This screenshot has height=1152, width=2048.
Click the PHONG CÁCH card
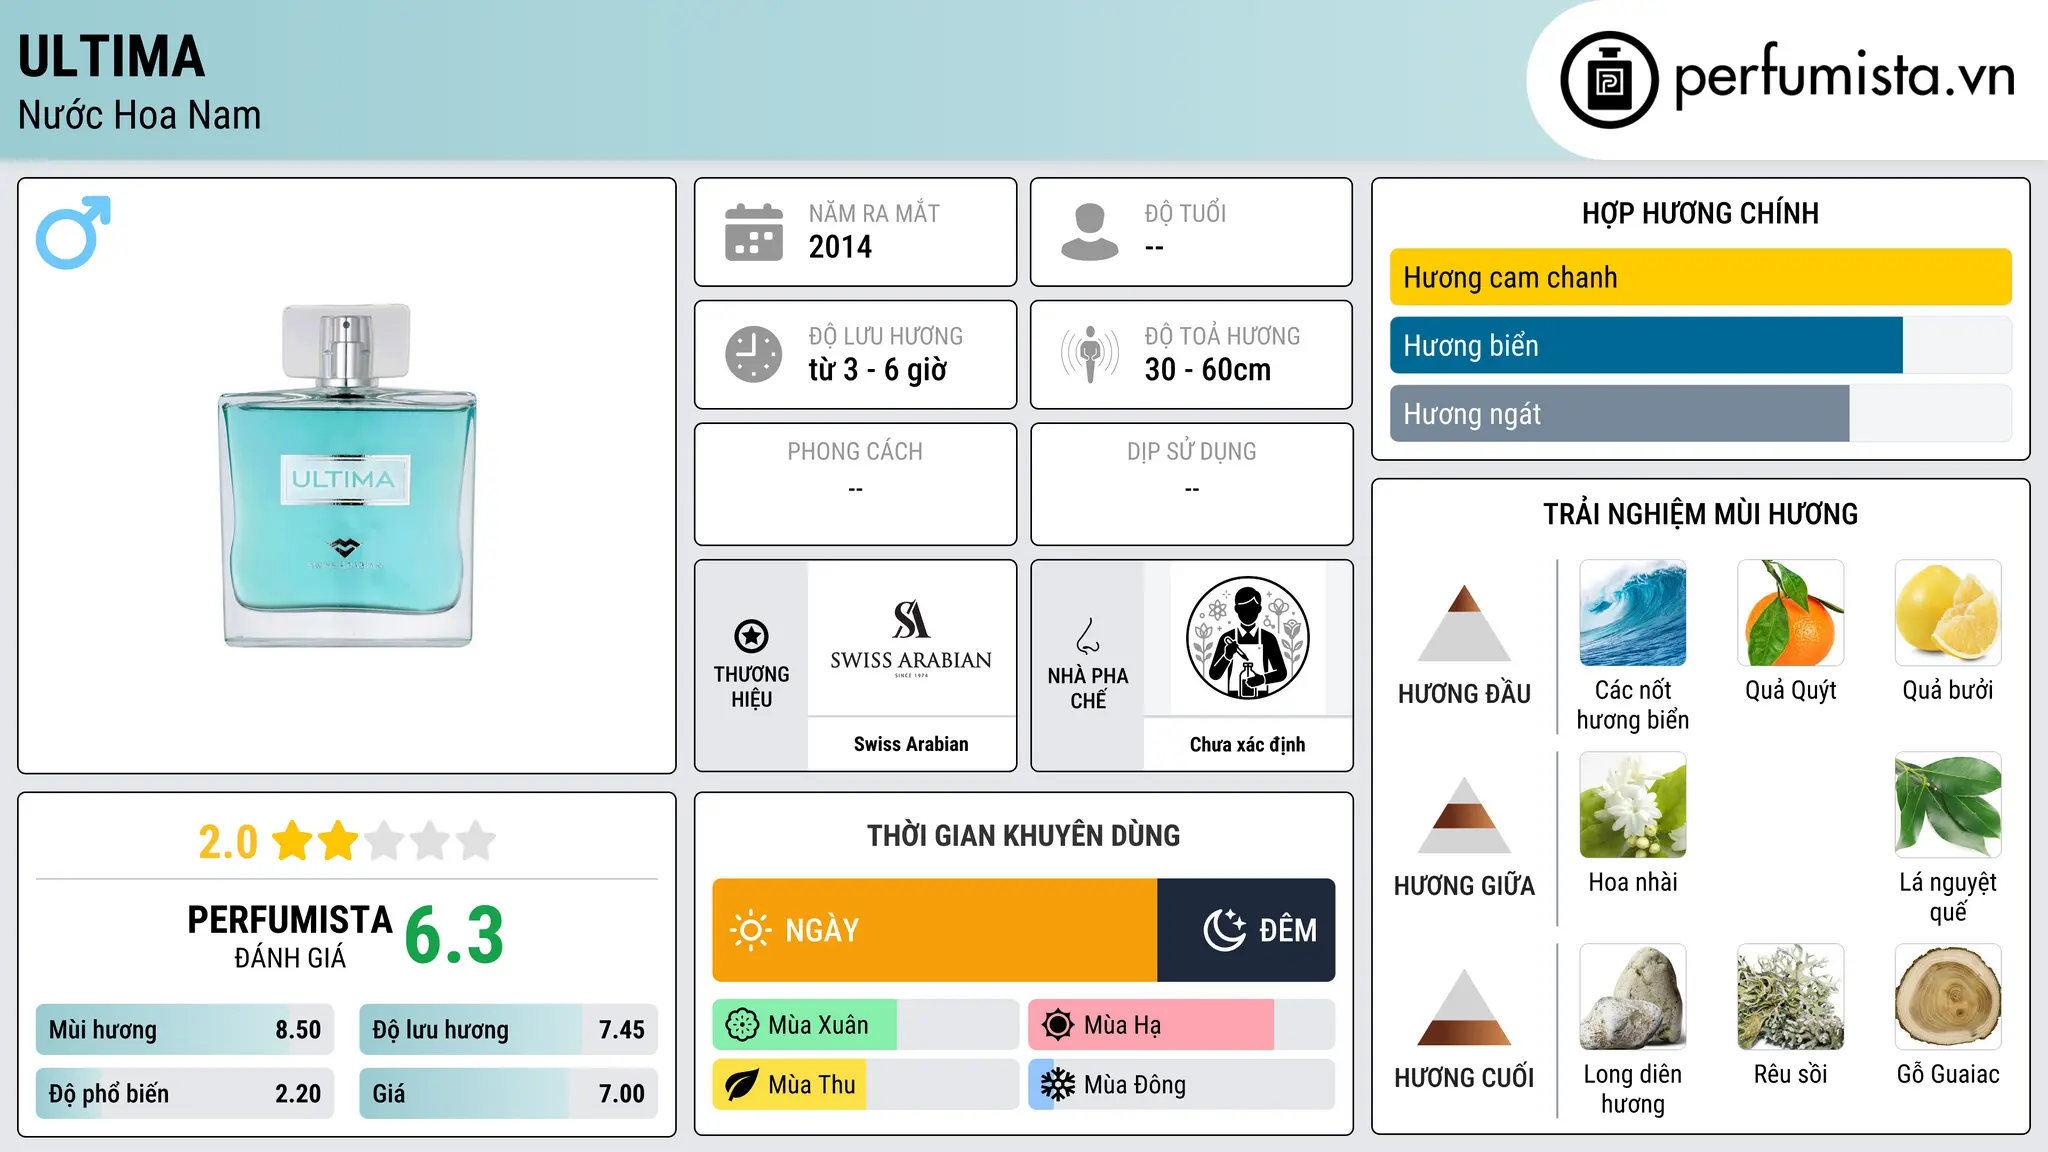coord(855,484)
